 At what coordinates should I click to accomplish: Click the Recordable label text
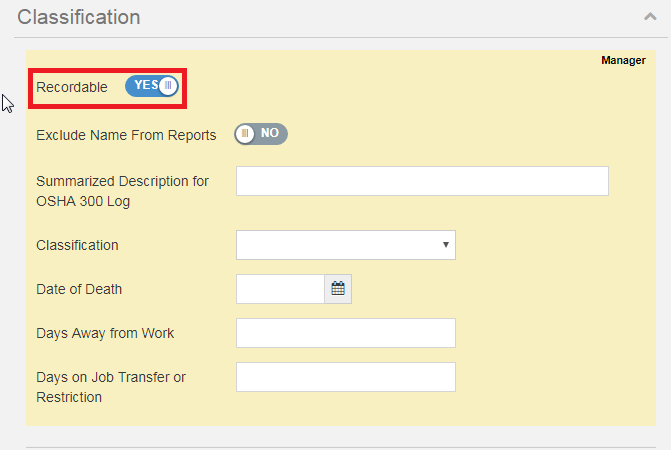click(x=72, y=87)
